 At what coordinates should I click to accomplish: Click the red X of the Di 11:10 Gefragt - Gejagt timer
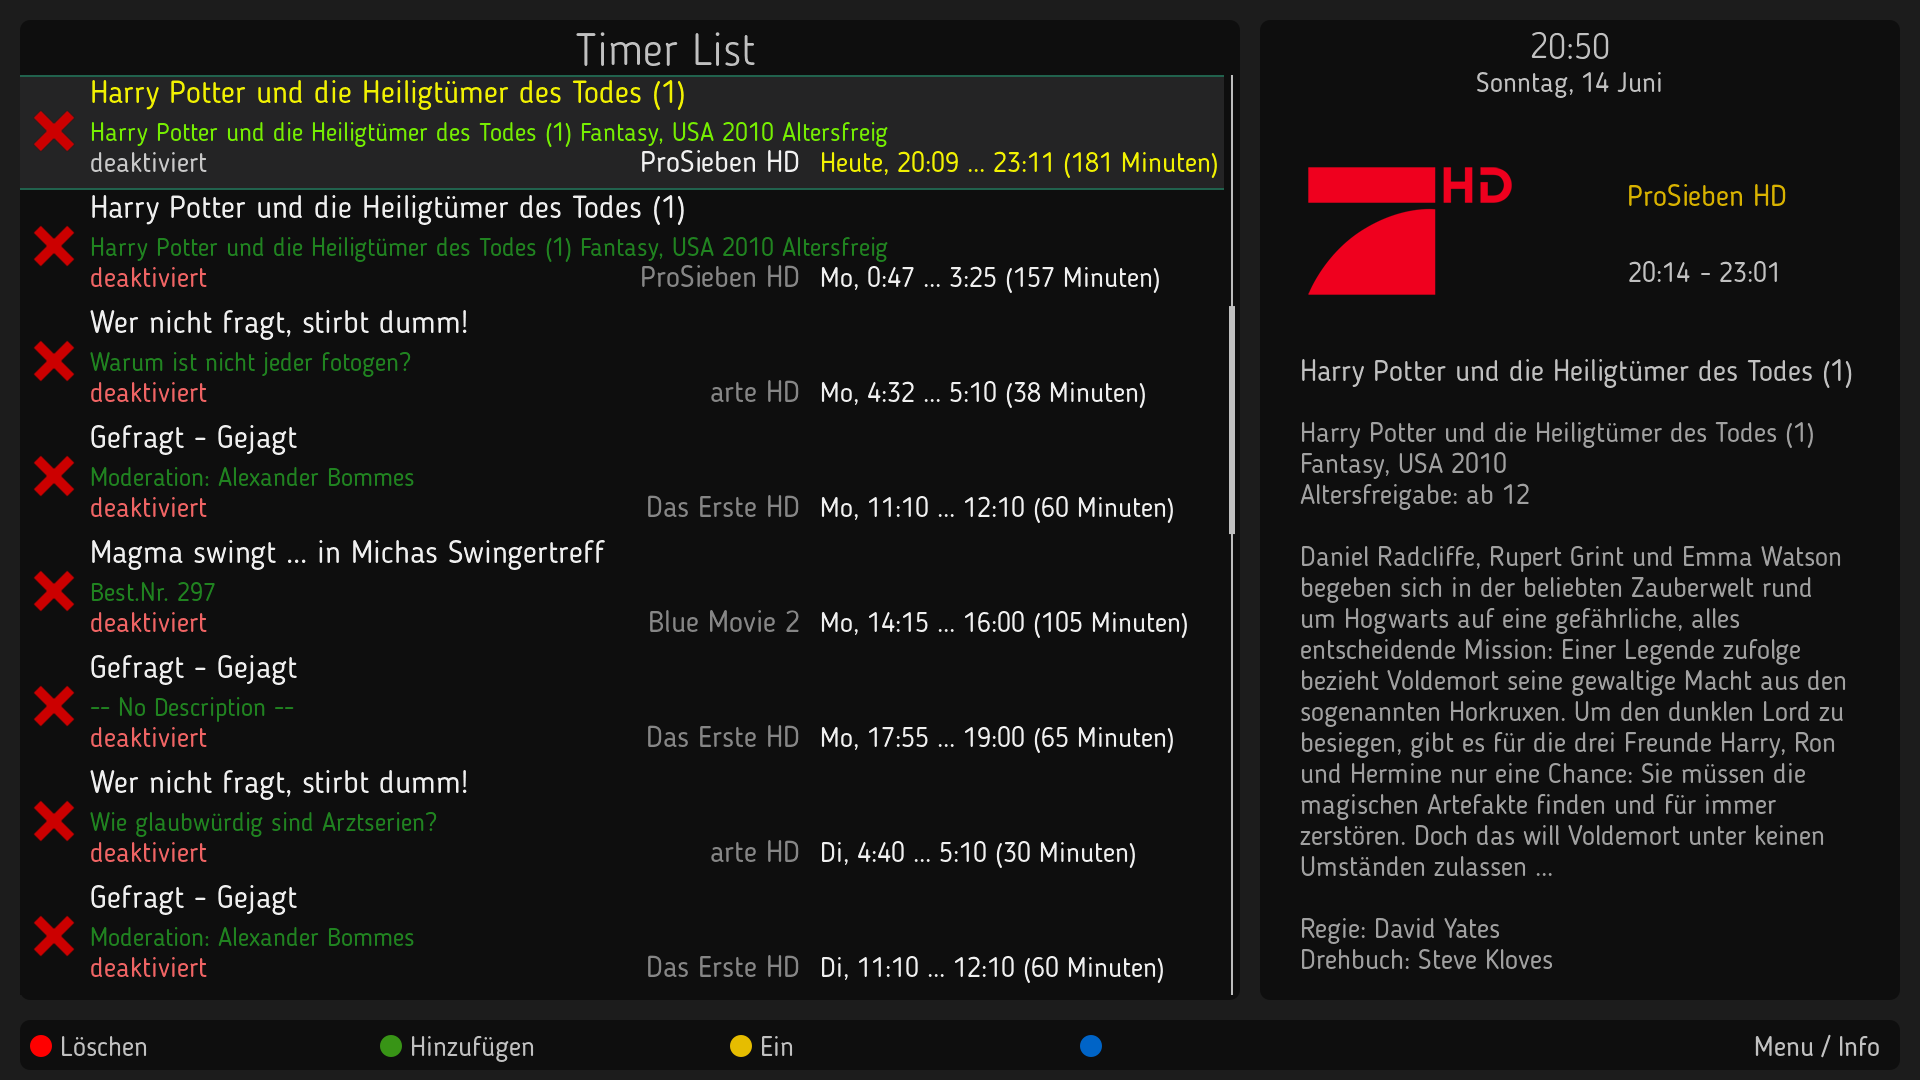point(54,937)
